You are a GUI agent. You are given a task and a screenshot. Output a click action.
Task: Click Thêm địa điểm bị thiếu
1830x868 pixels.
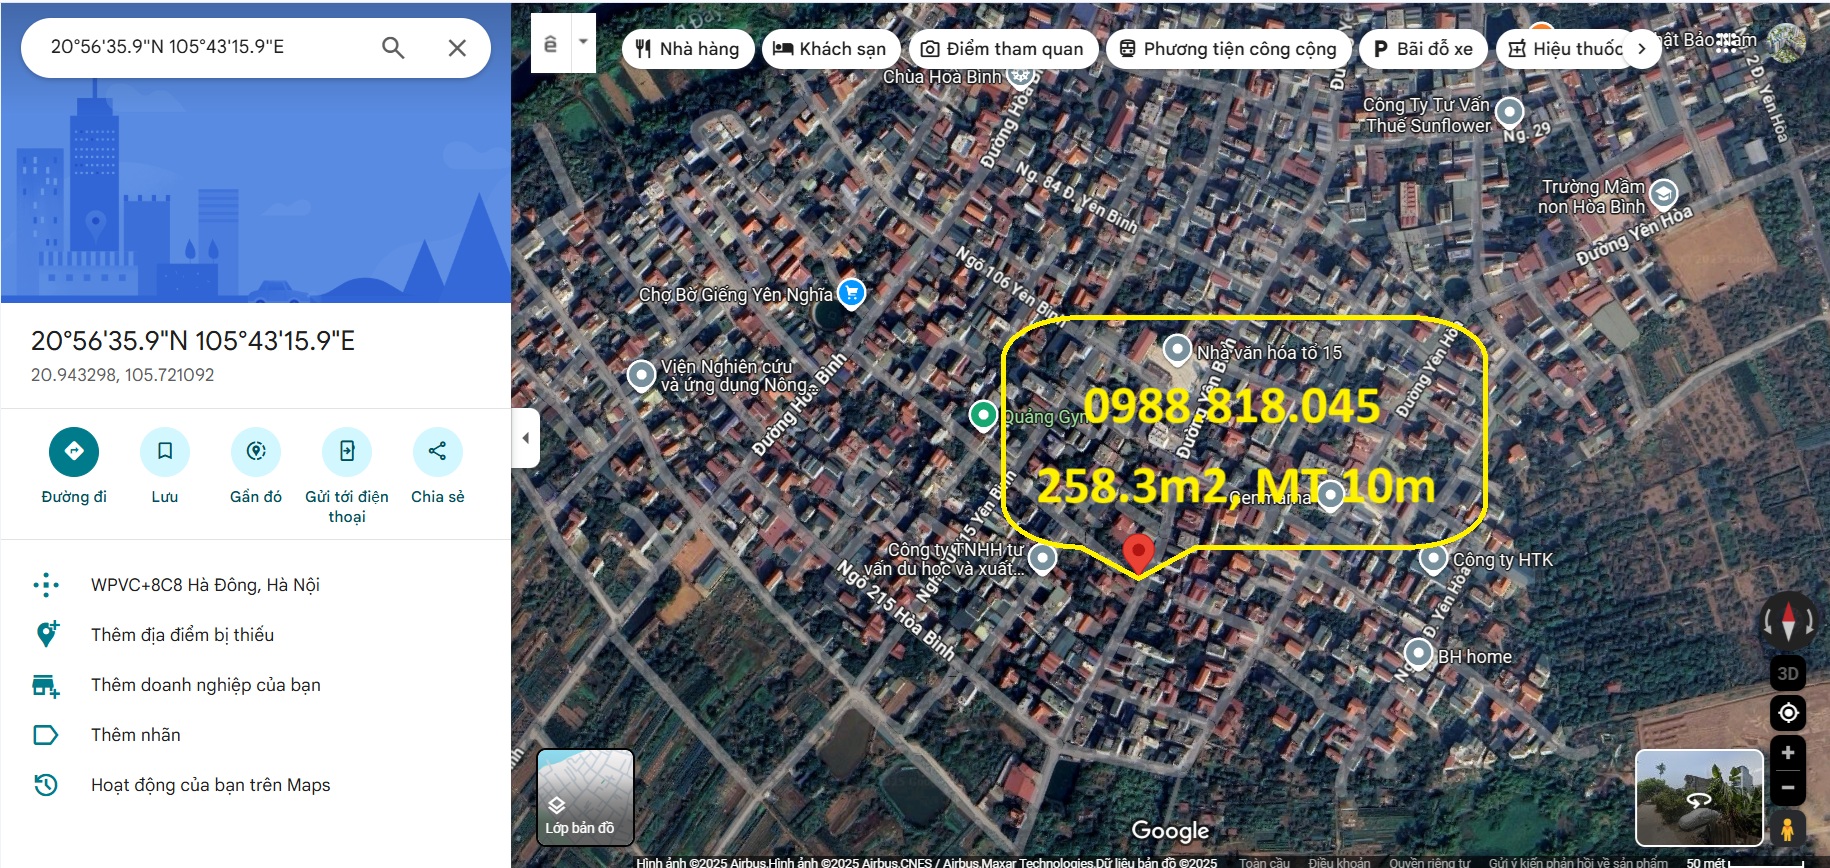(x=182, y=635)
